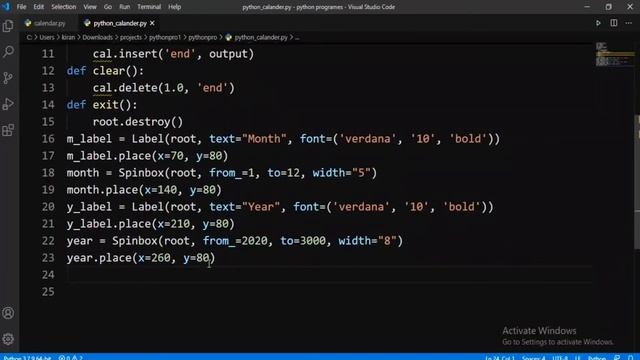This screenshot has height=360, width=640.
Task: Open the Selection menu
Action: pos(63,7)
